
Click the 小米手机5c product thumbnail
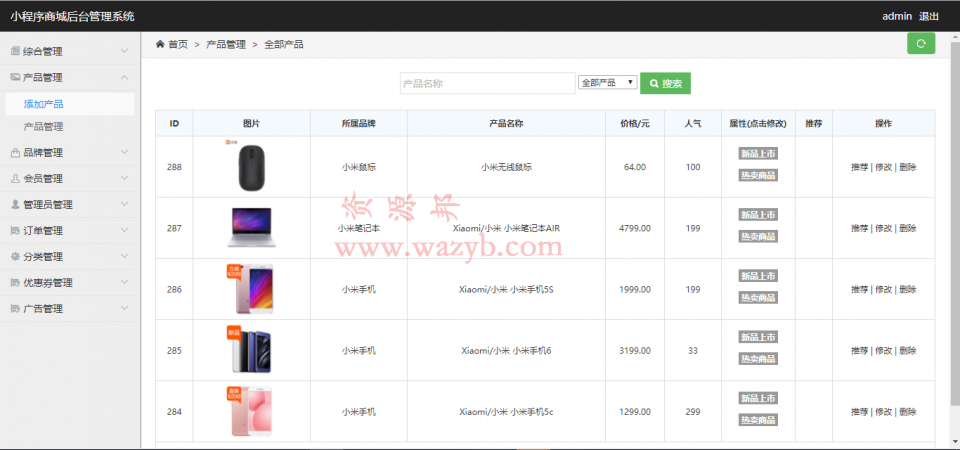pyautogui.click(x=250, y=411)
